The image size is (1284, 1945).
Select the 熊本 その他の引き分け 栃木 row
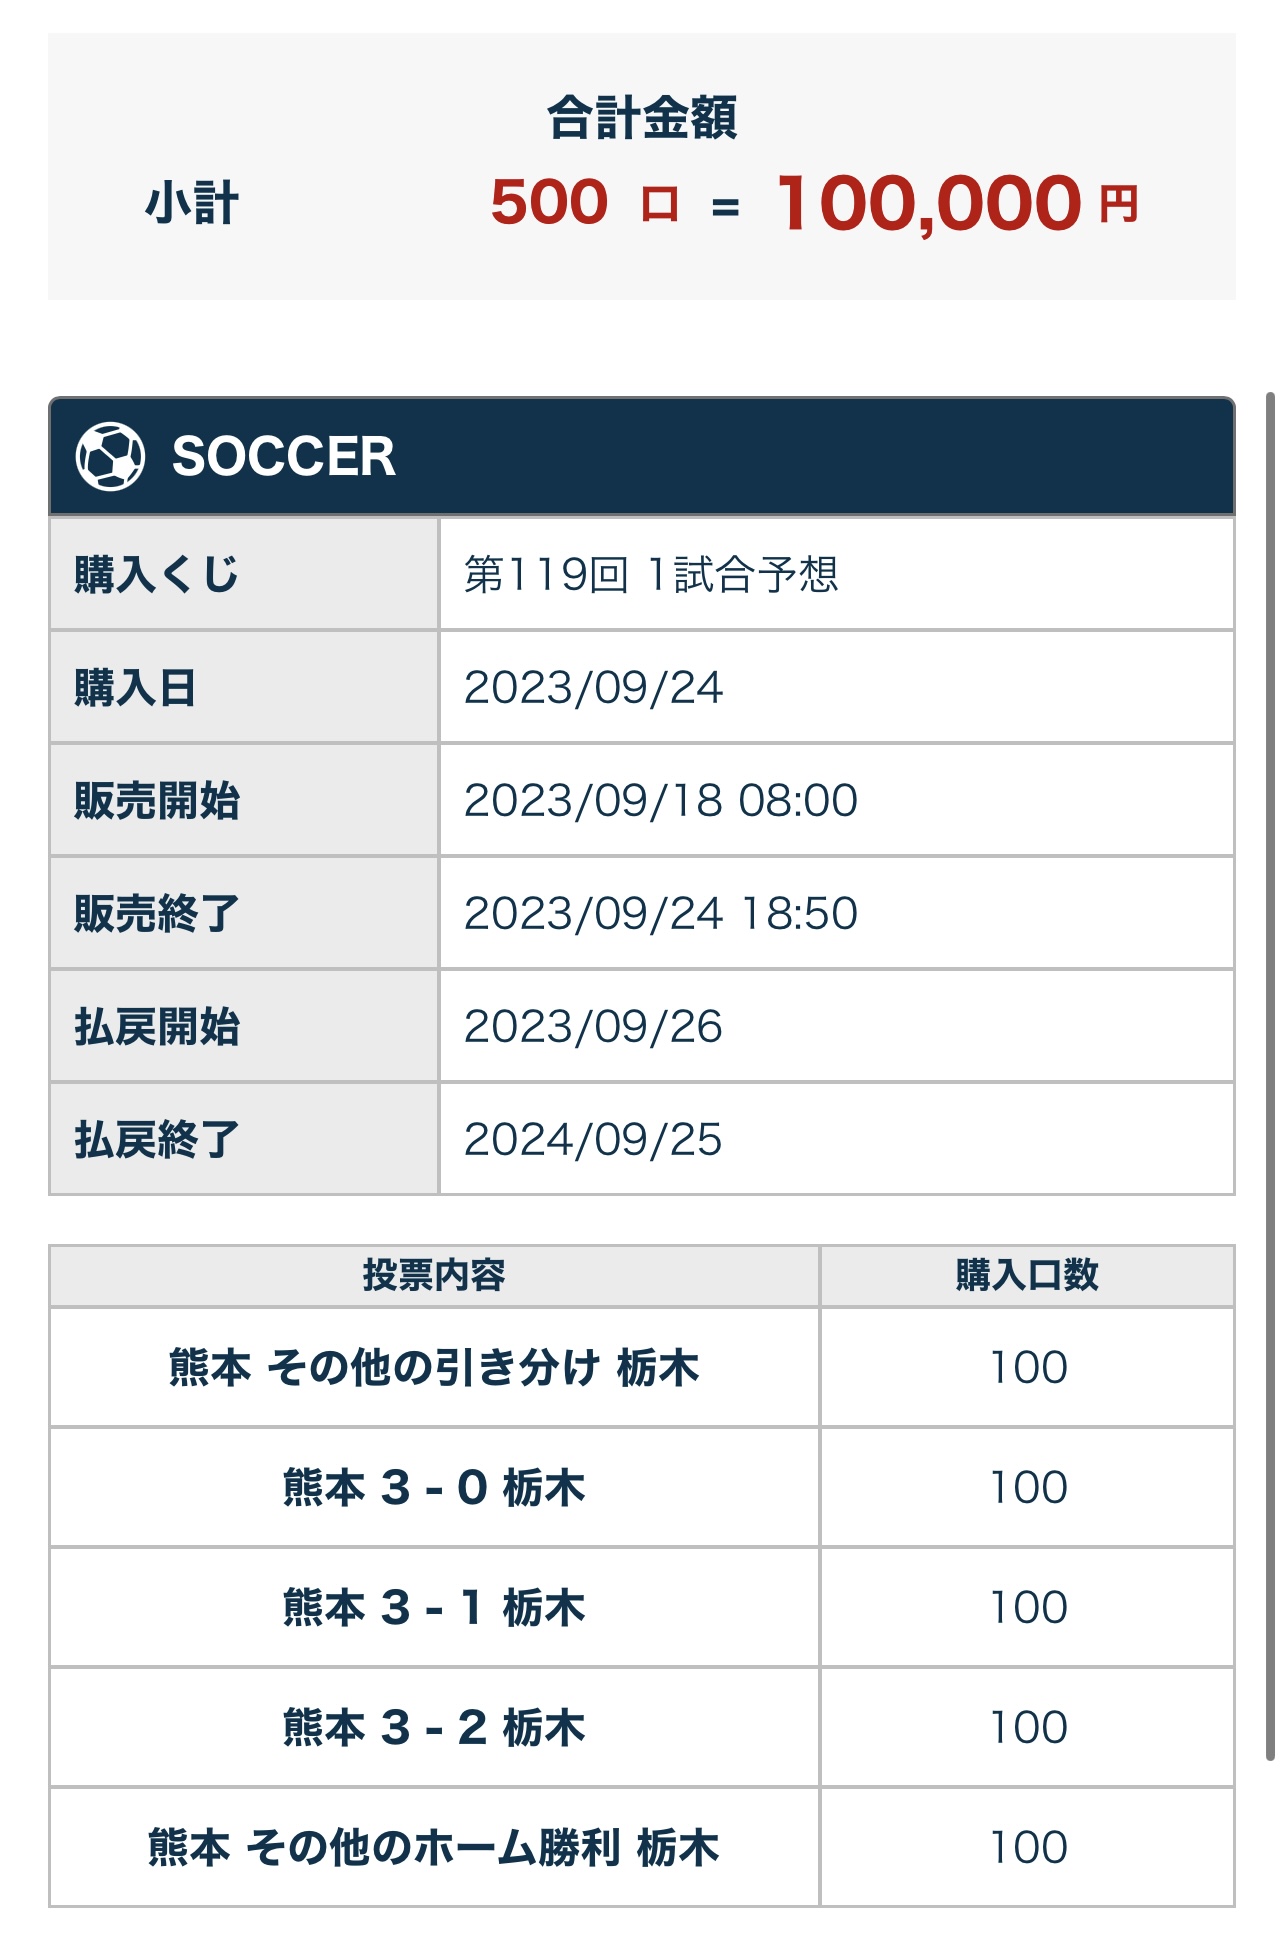coord(641,1367)
